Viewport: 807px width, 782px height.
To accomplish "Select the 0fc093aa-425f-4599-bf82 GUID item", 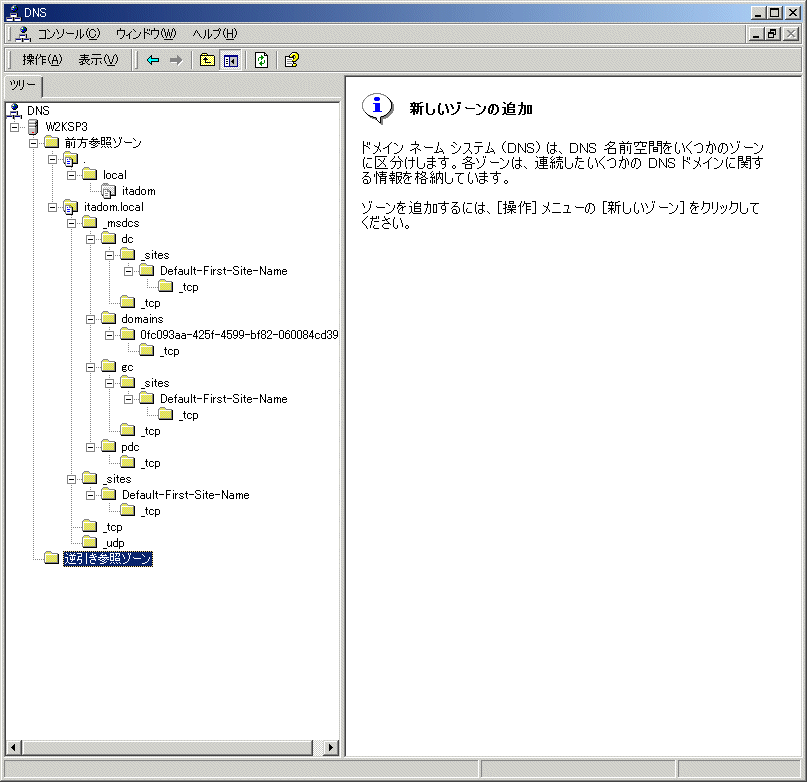I will click(x=239, y=335).
